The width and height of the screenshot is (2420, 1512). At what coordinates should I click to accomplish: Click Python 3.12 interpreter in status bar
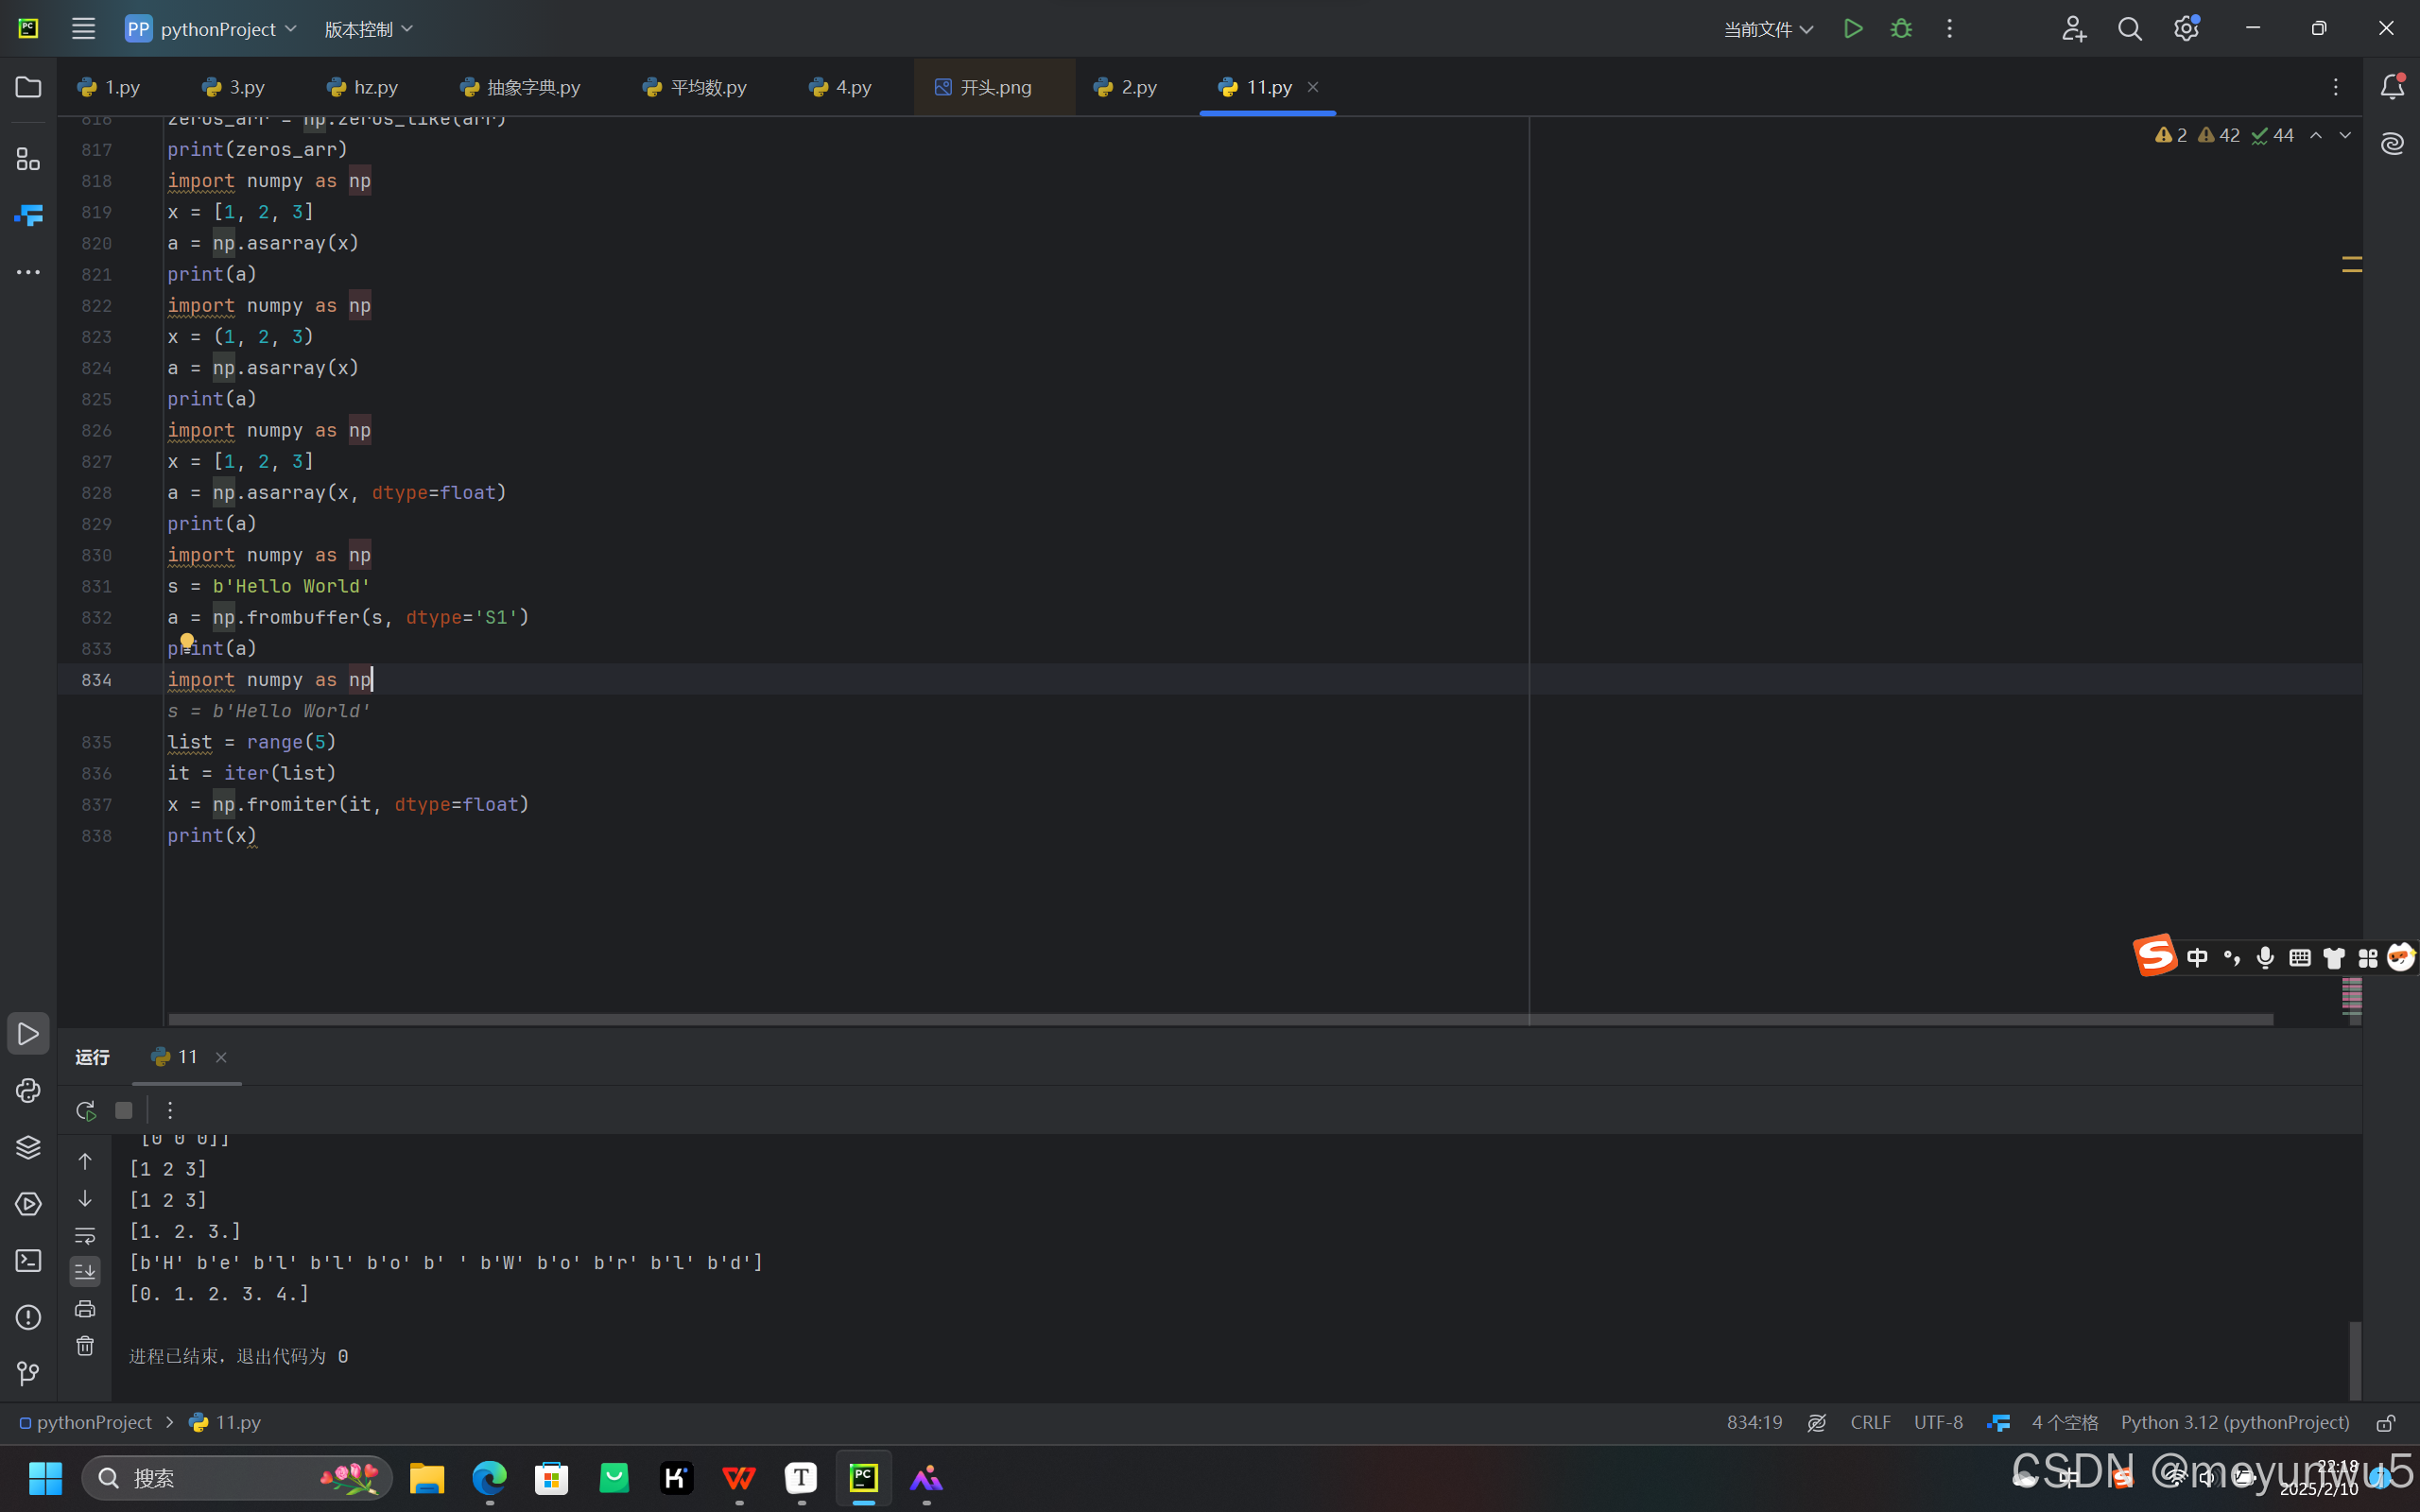pos(2234,1422)
